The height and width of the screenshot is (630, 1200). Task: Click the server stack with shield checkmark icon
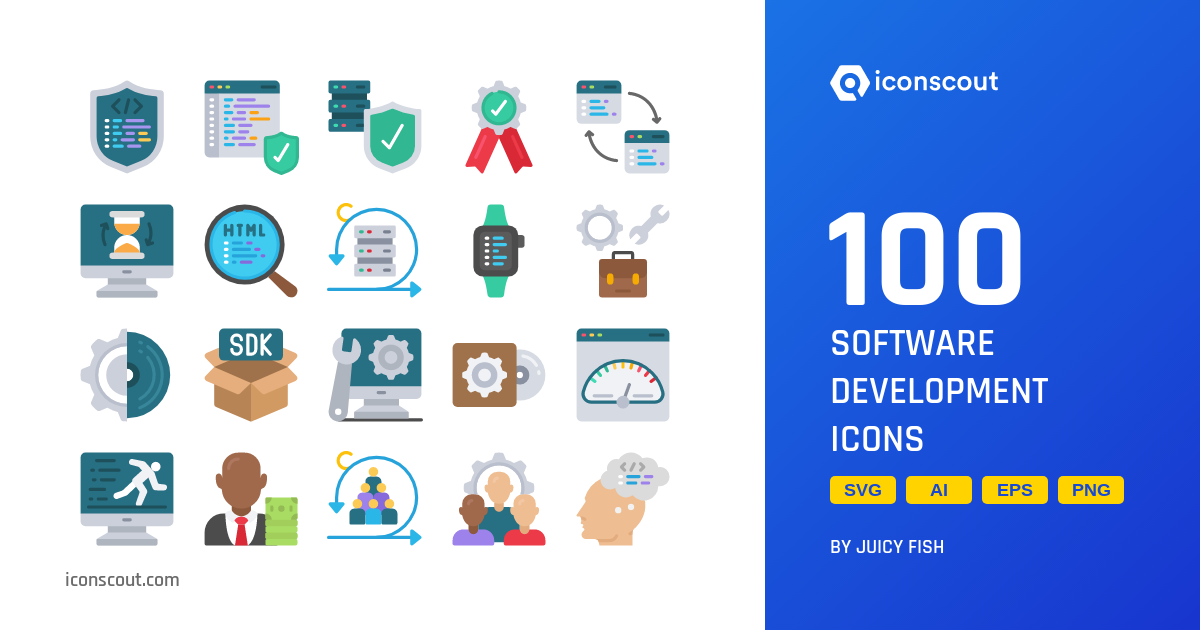(375, 125)
